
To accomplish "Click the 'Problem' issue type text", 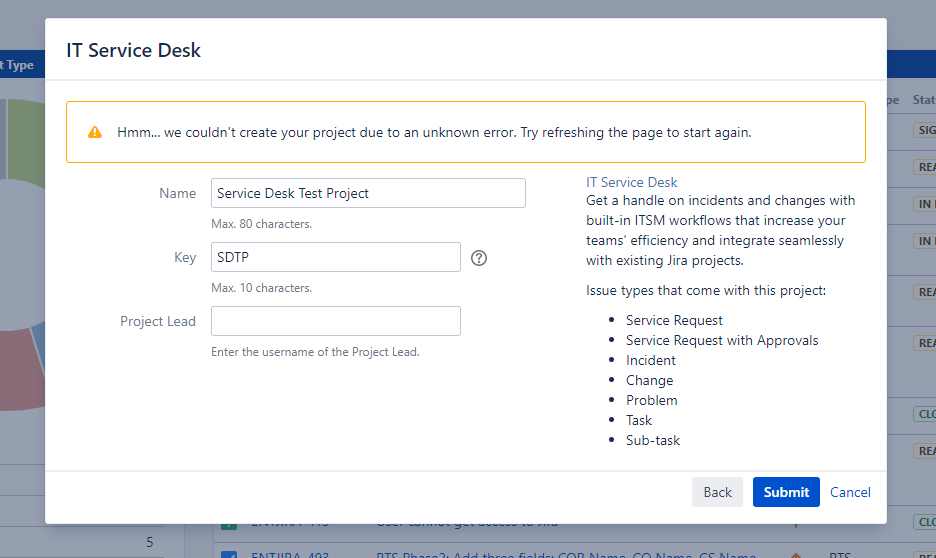I will coord(651,400).
